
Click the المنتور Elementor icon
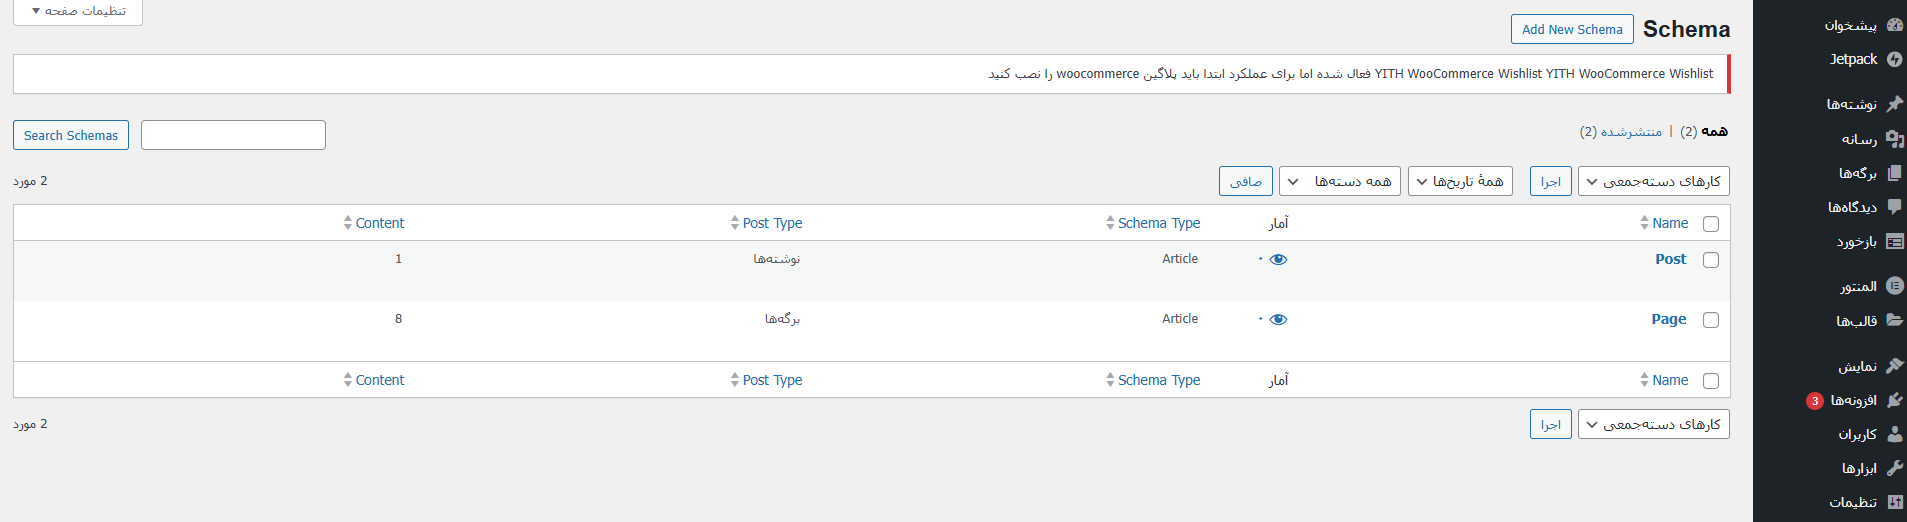(1894, 286)
